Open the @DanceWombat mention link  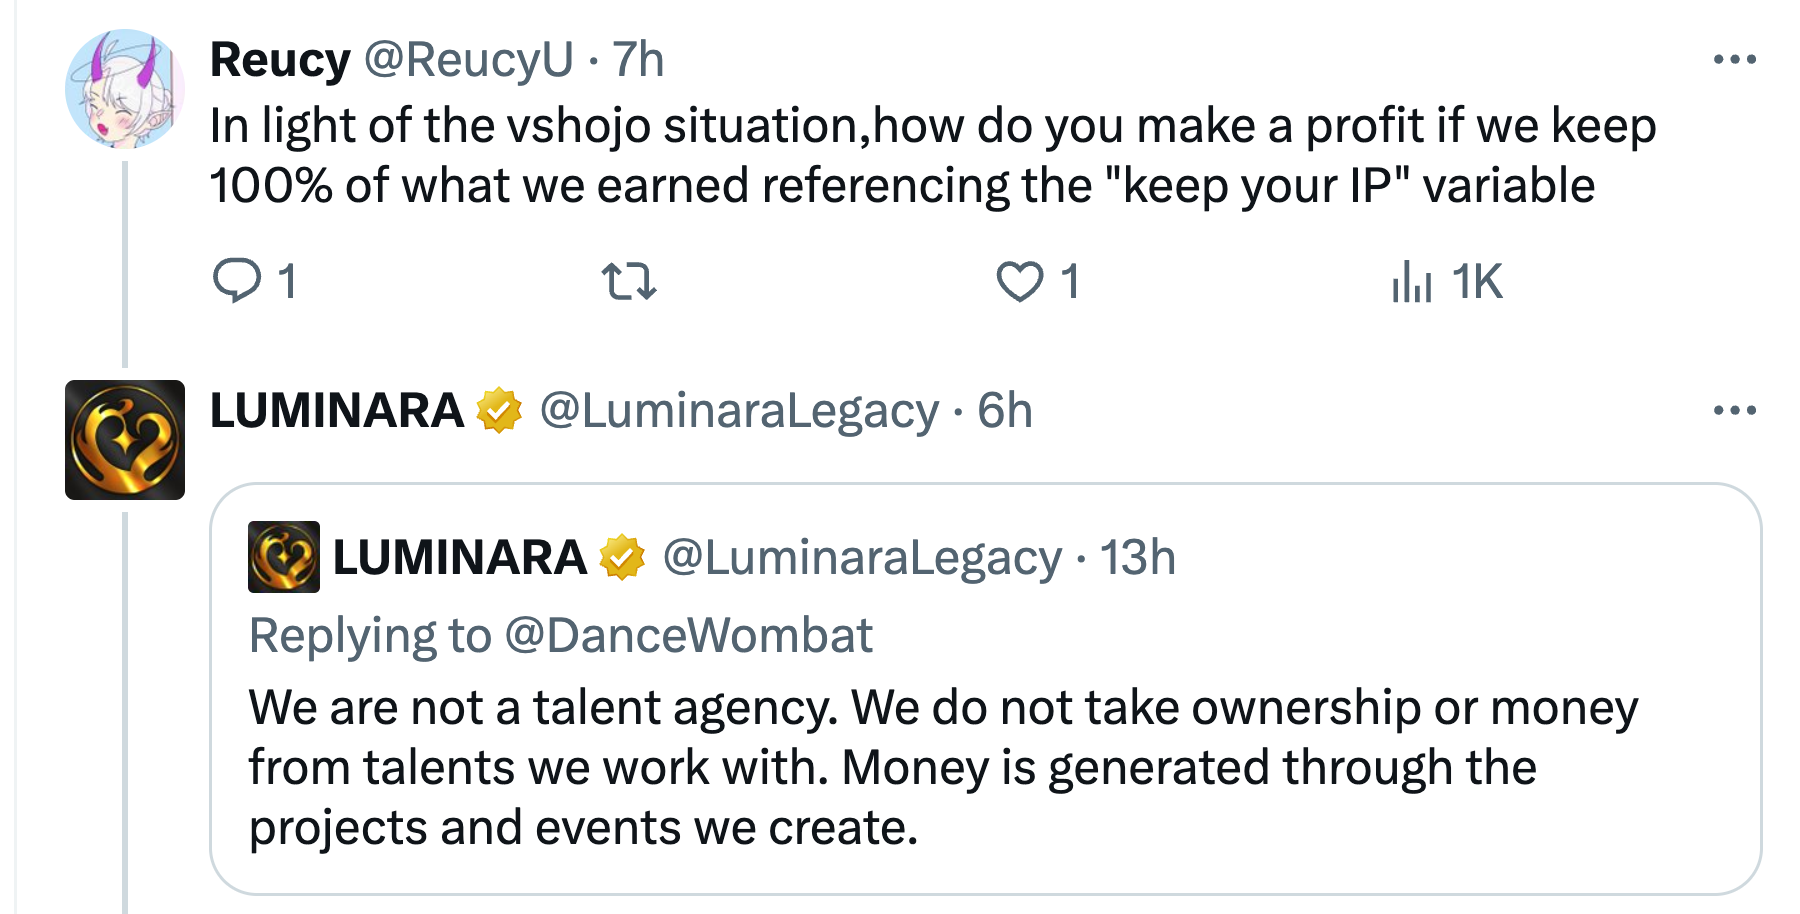click(x=688, y=636)
